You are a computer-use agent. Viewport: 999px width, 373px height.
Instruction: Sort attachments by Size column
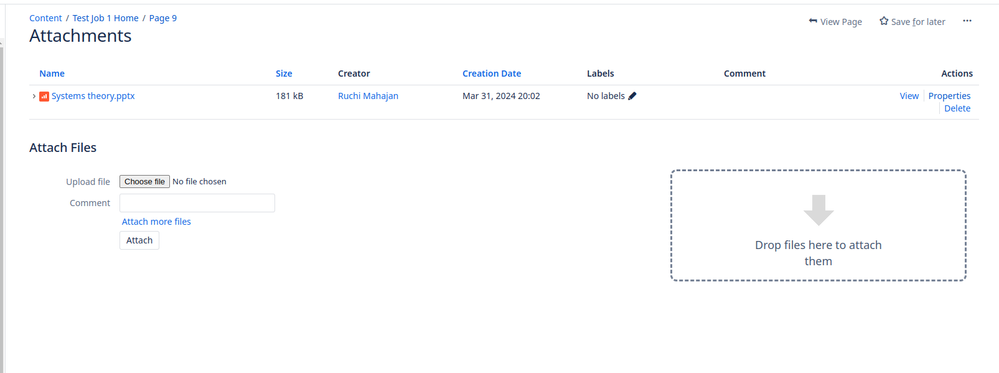284,73
